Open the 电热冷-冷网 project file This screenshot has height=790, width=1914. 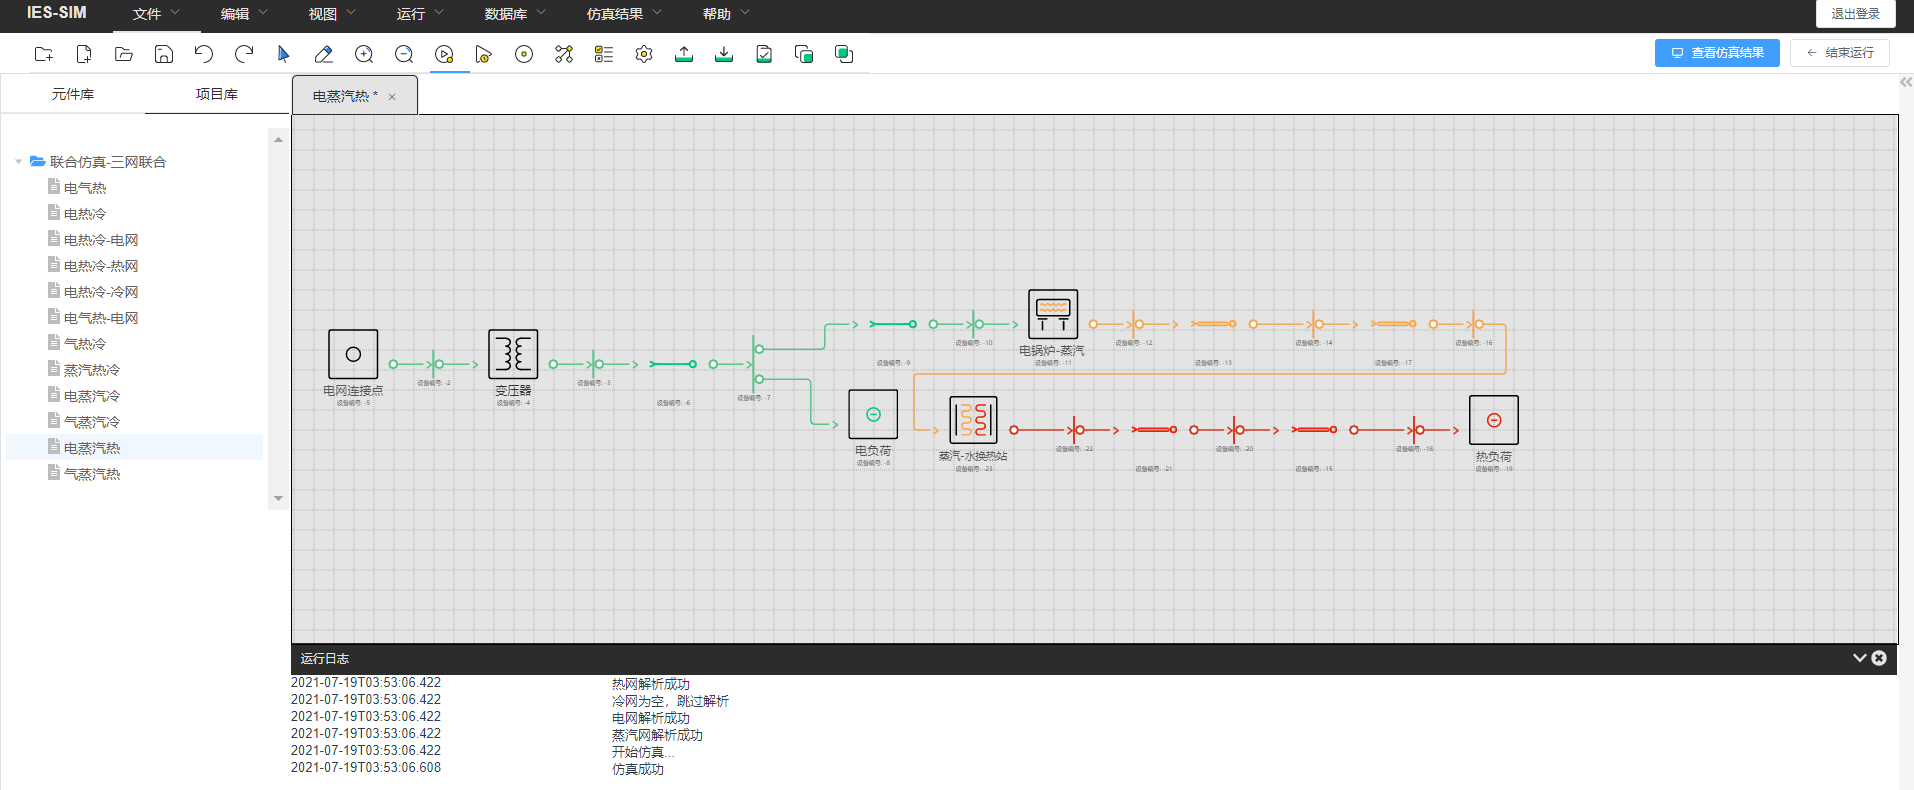point(101,292)
